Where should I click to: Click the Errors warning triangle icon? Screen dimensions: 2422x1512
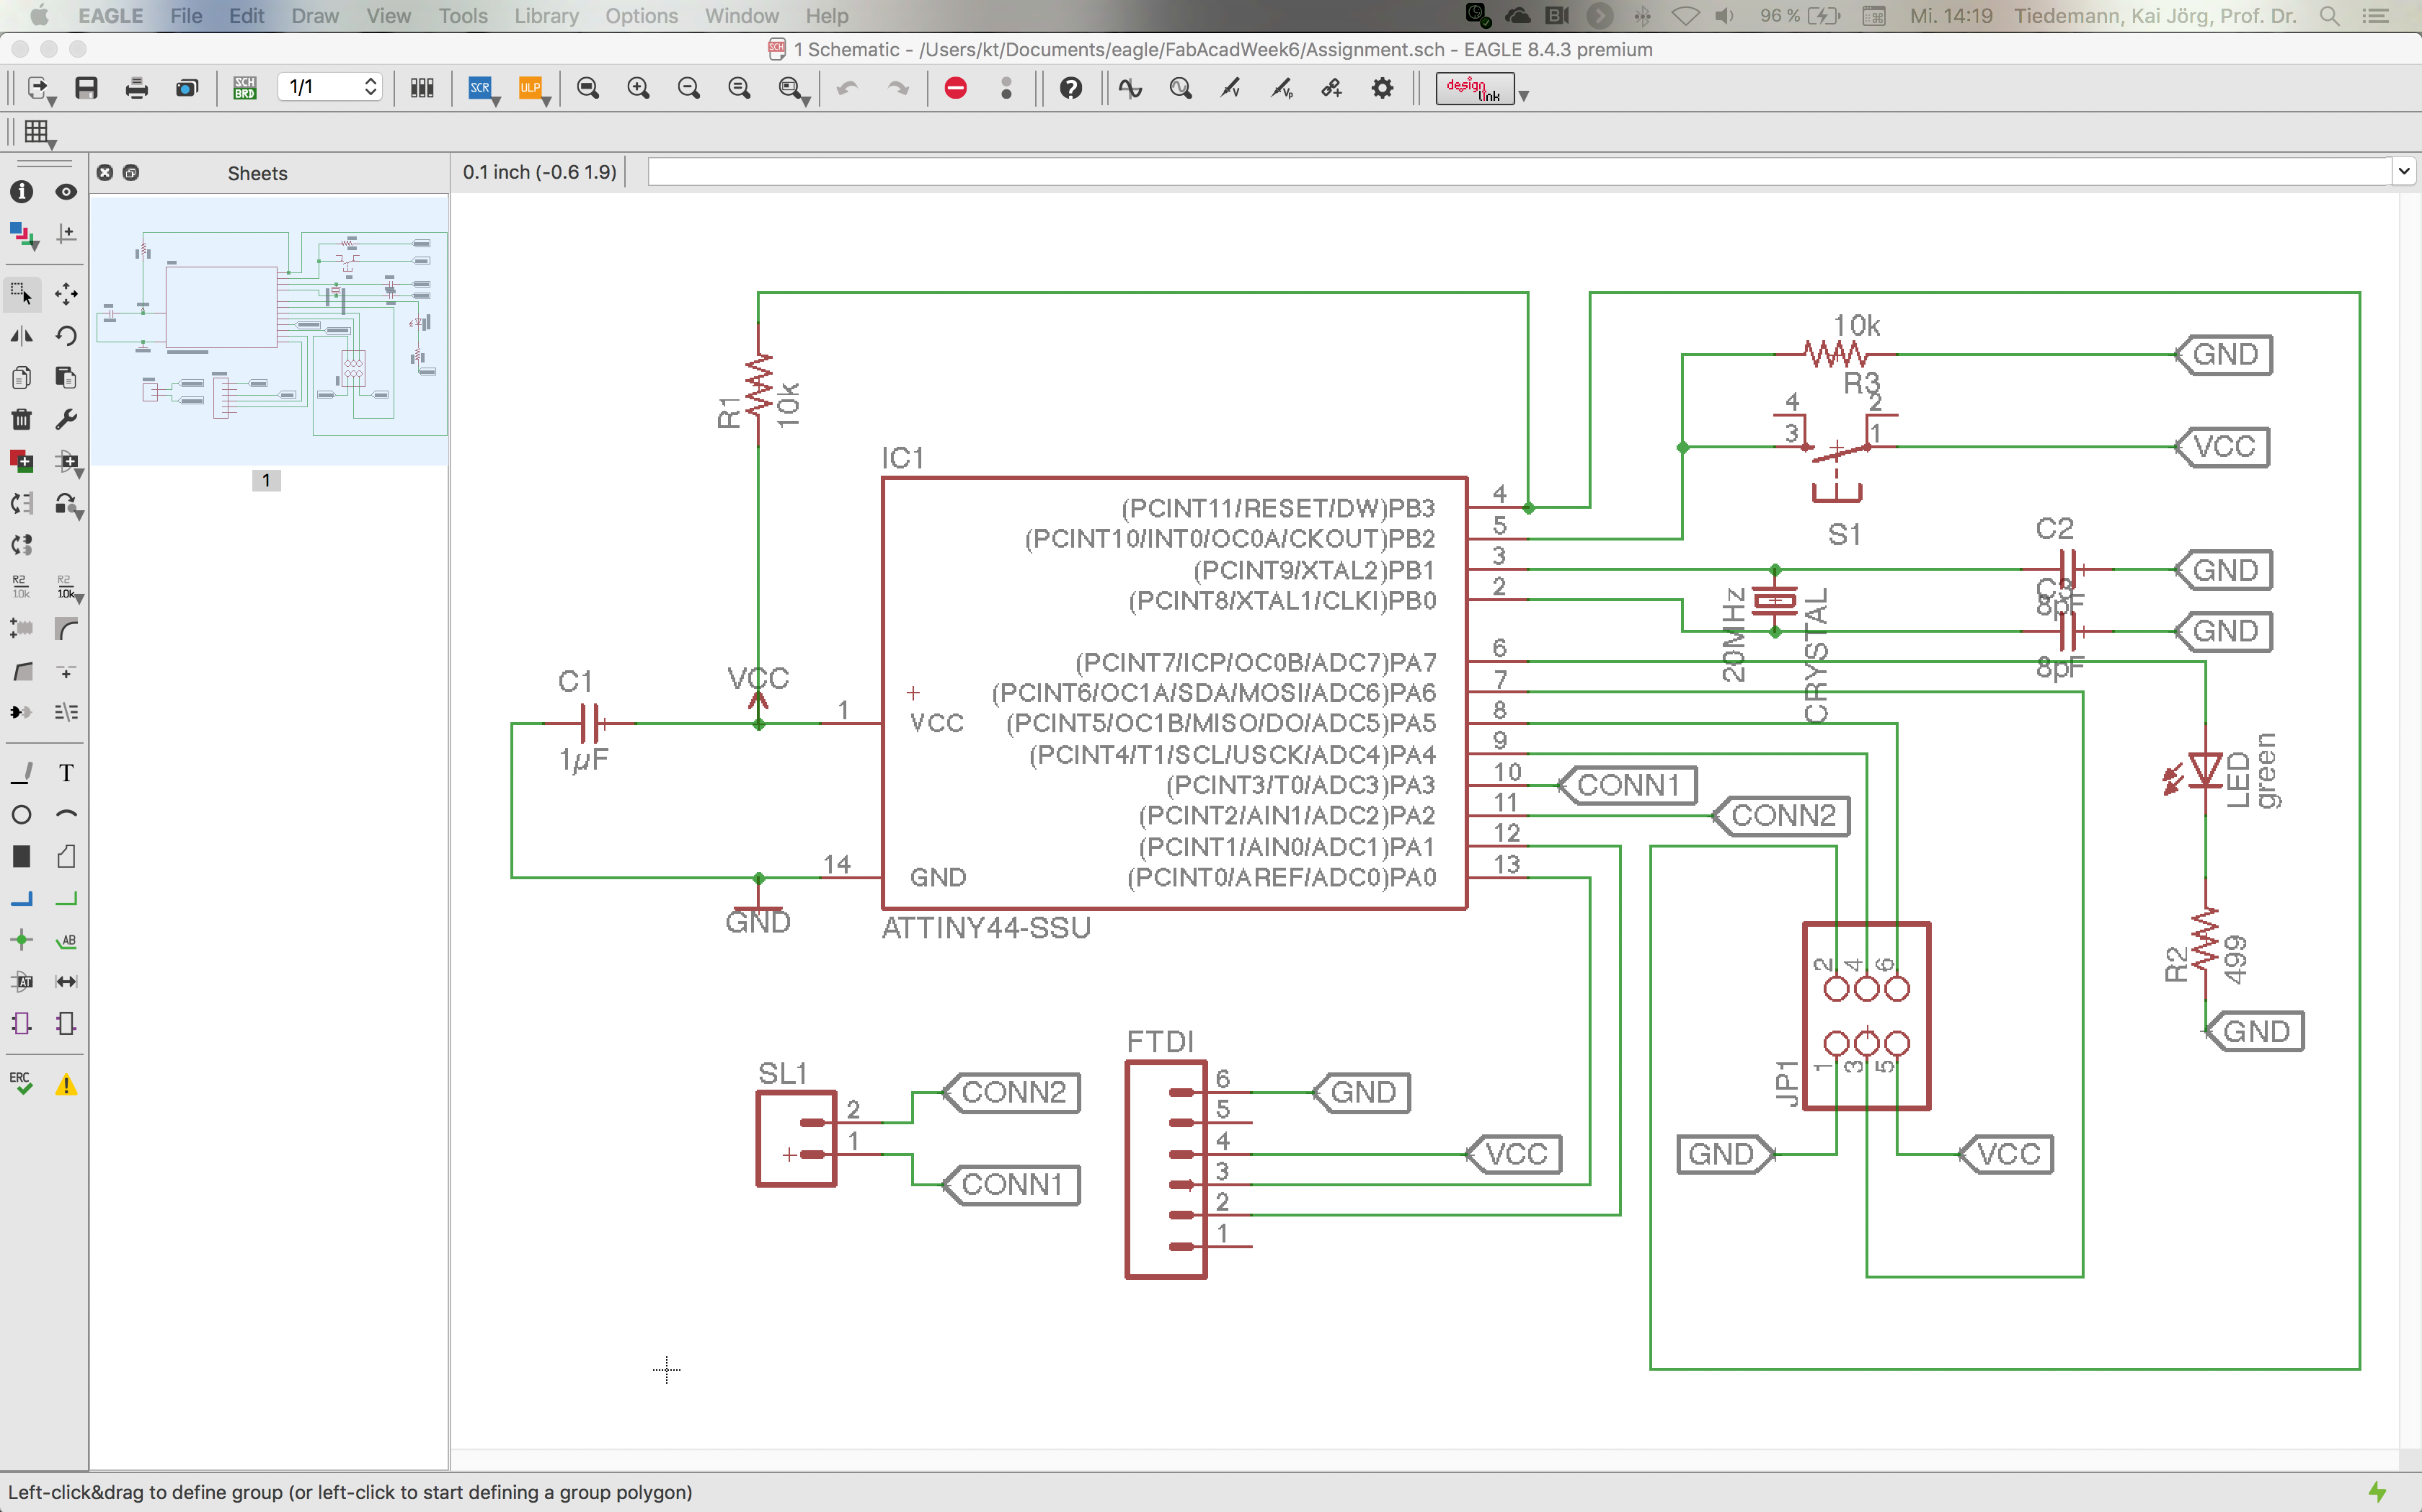(66, 1084)
